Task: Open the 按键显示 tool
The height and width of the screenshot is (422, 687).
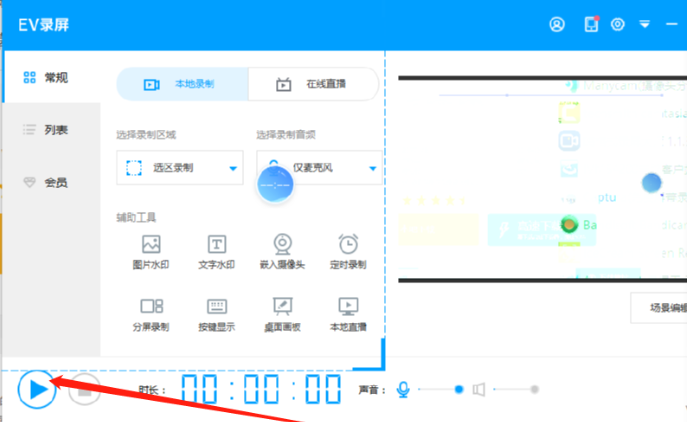Action: [x=216, y=315]
